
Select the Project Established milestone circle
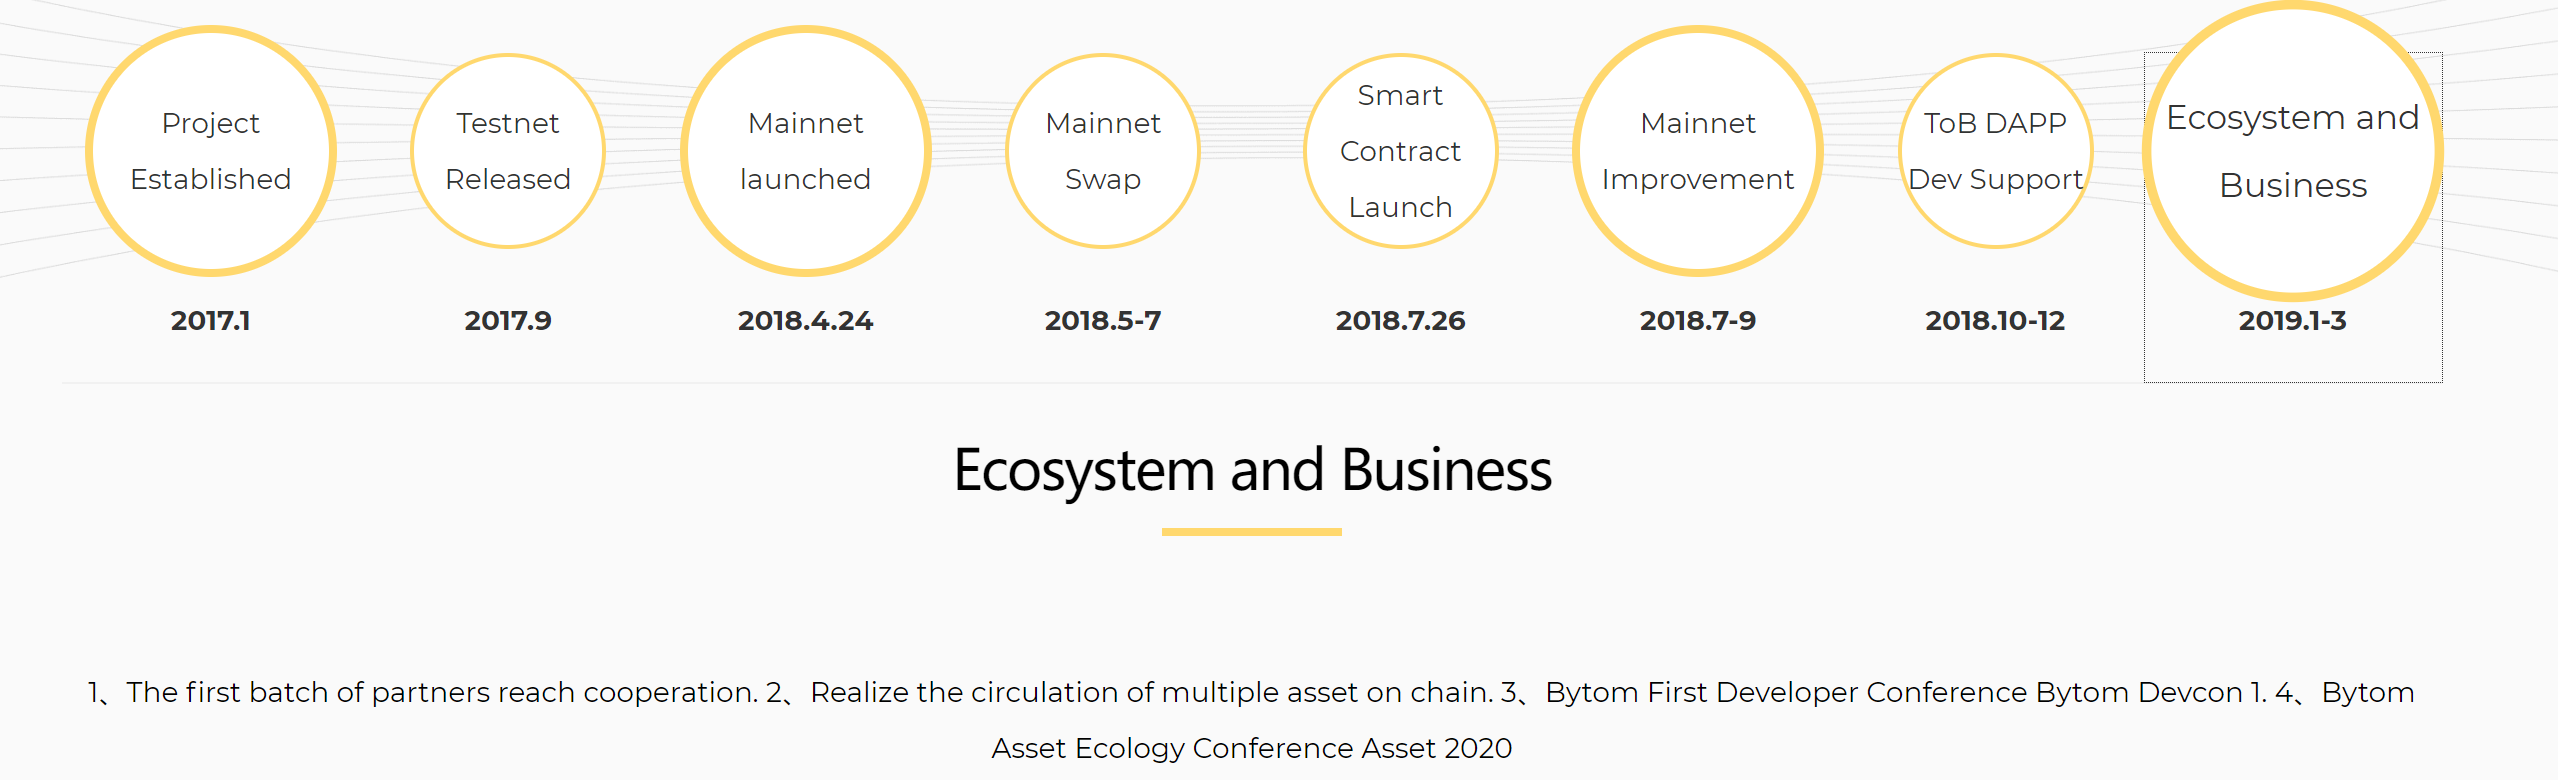[210, 151]
